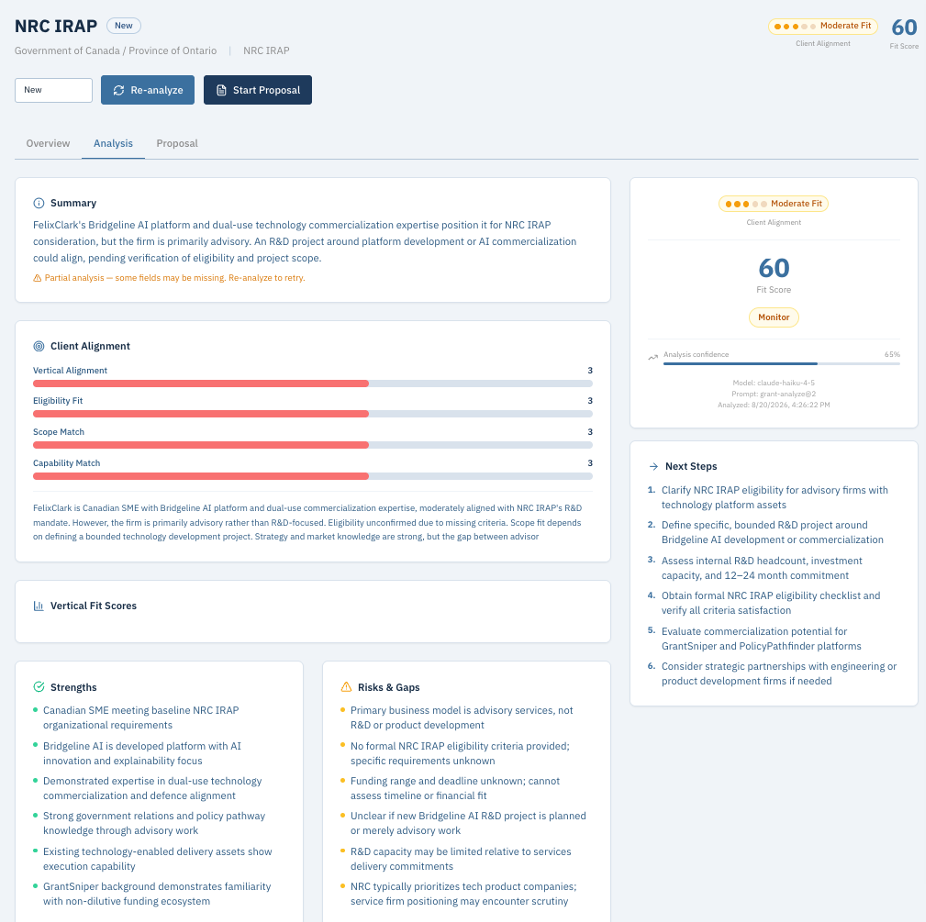Click the 65% confidence value
The width and height of the screenshot is (926, 922).
892,354
